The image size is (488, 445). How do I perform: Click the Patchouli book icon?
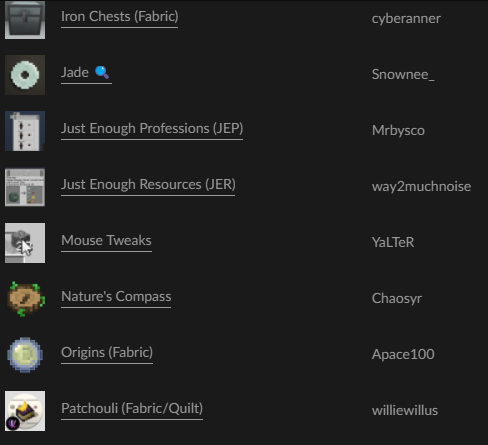point(25,411)
